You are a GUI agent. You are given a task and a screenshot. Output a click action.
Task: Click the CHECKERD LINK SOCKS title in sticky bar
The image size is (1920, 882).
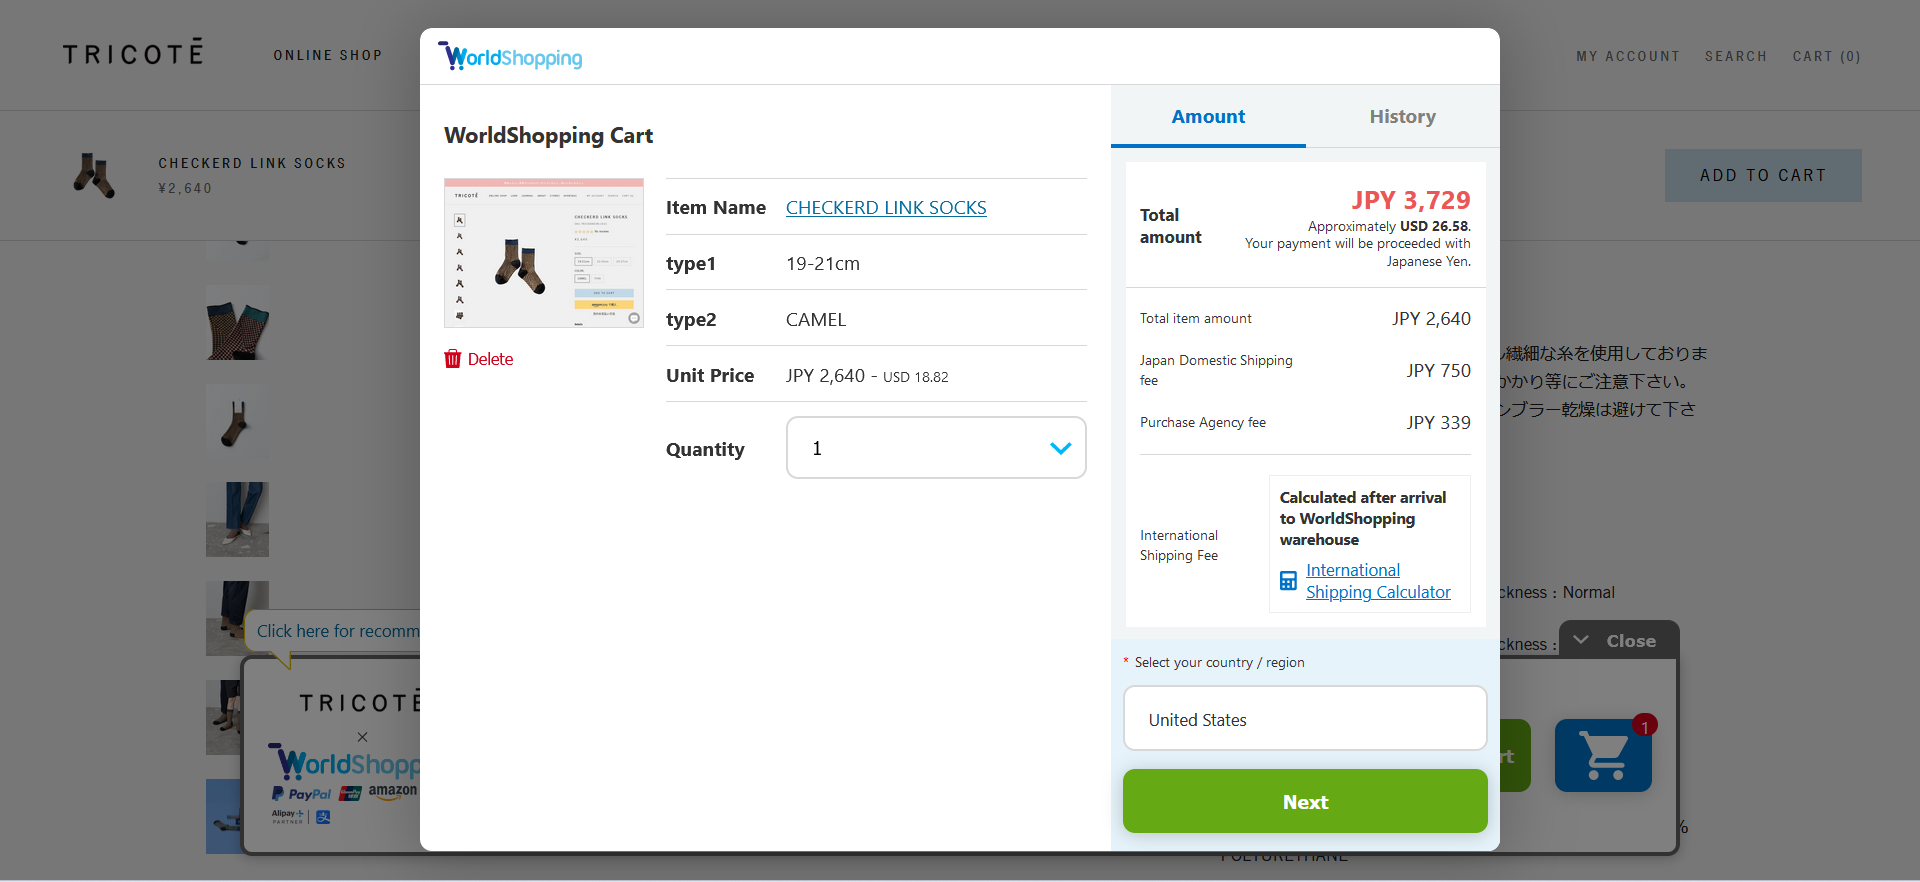[x=252, y=163]
